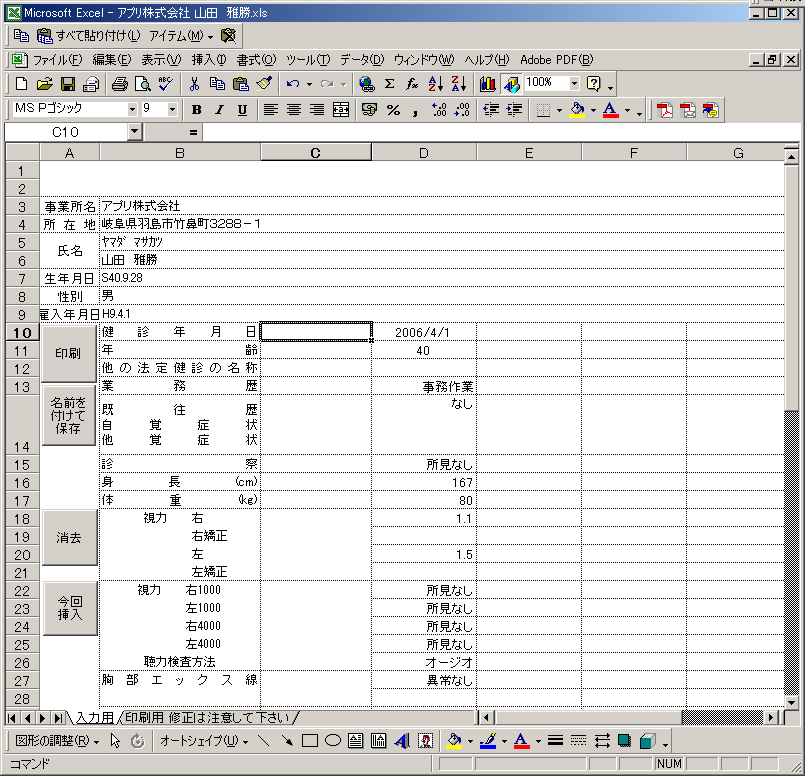
Task: Click the Sort Ascending icon
Action: (436, 84)
